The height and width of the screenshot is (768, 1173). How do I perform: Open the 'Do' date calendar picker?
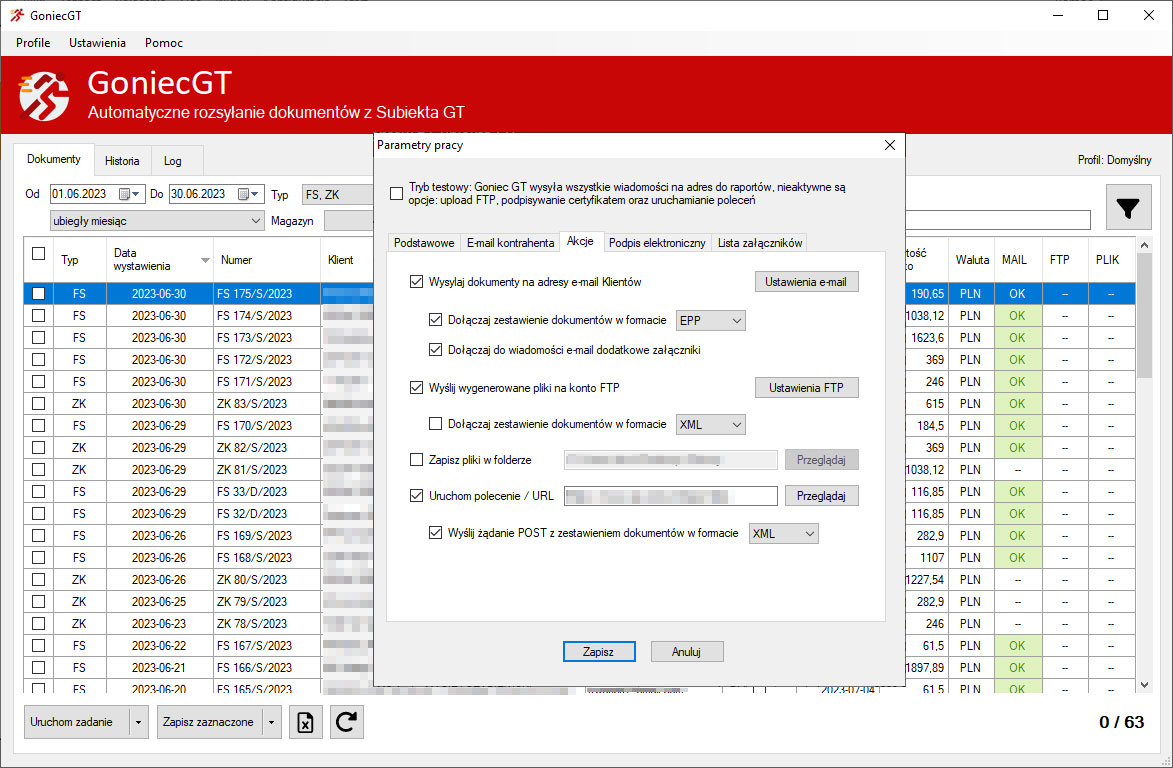pos(243,194)
